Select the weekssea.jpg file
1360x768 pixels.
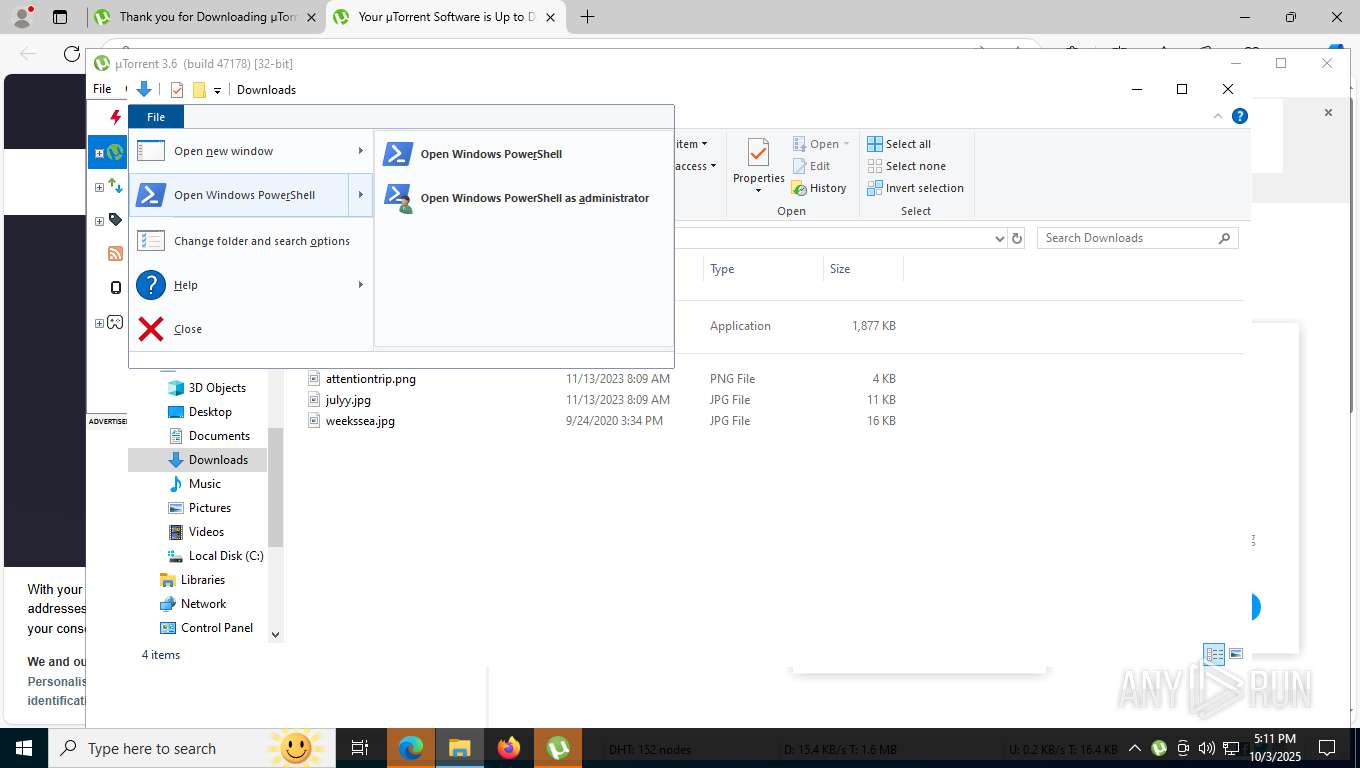tap(360, 421)
